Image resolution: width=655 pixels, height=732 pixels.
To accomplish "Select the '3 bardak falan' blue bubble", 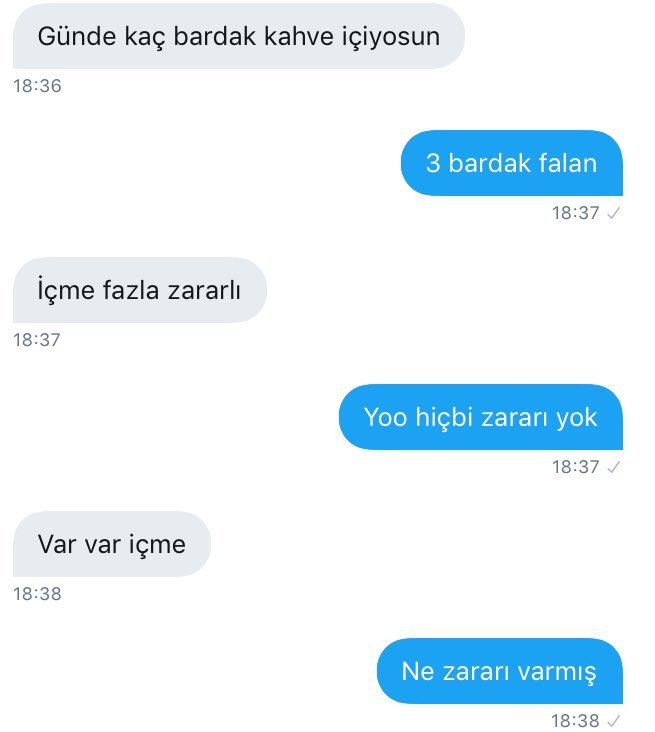I will pos(512,163).
